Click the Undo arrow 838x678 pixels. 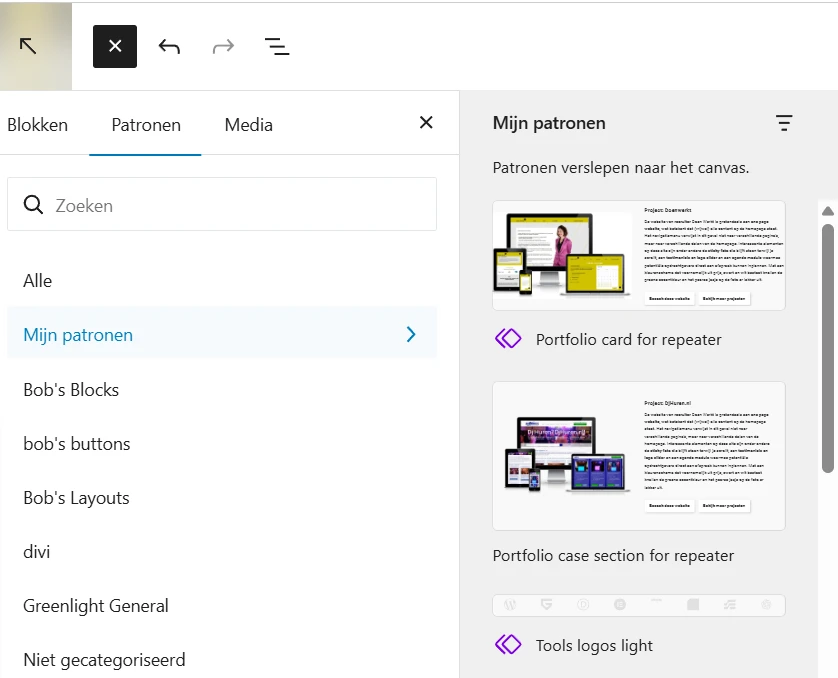pos(169,46)
